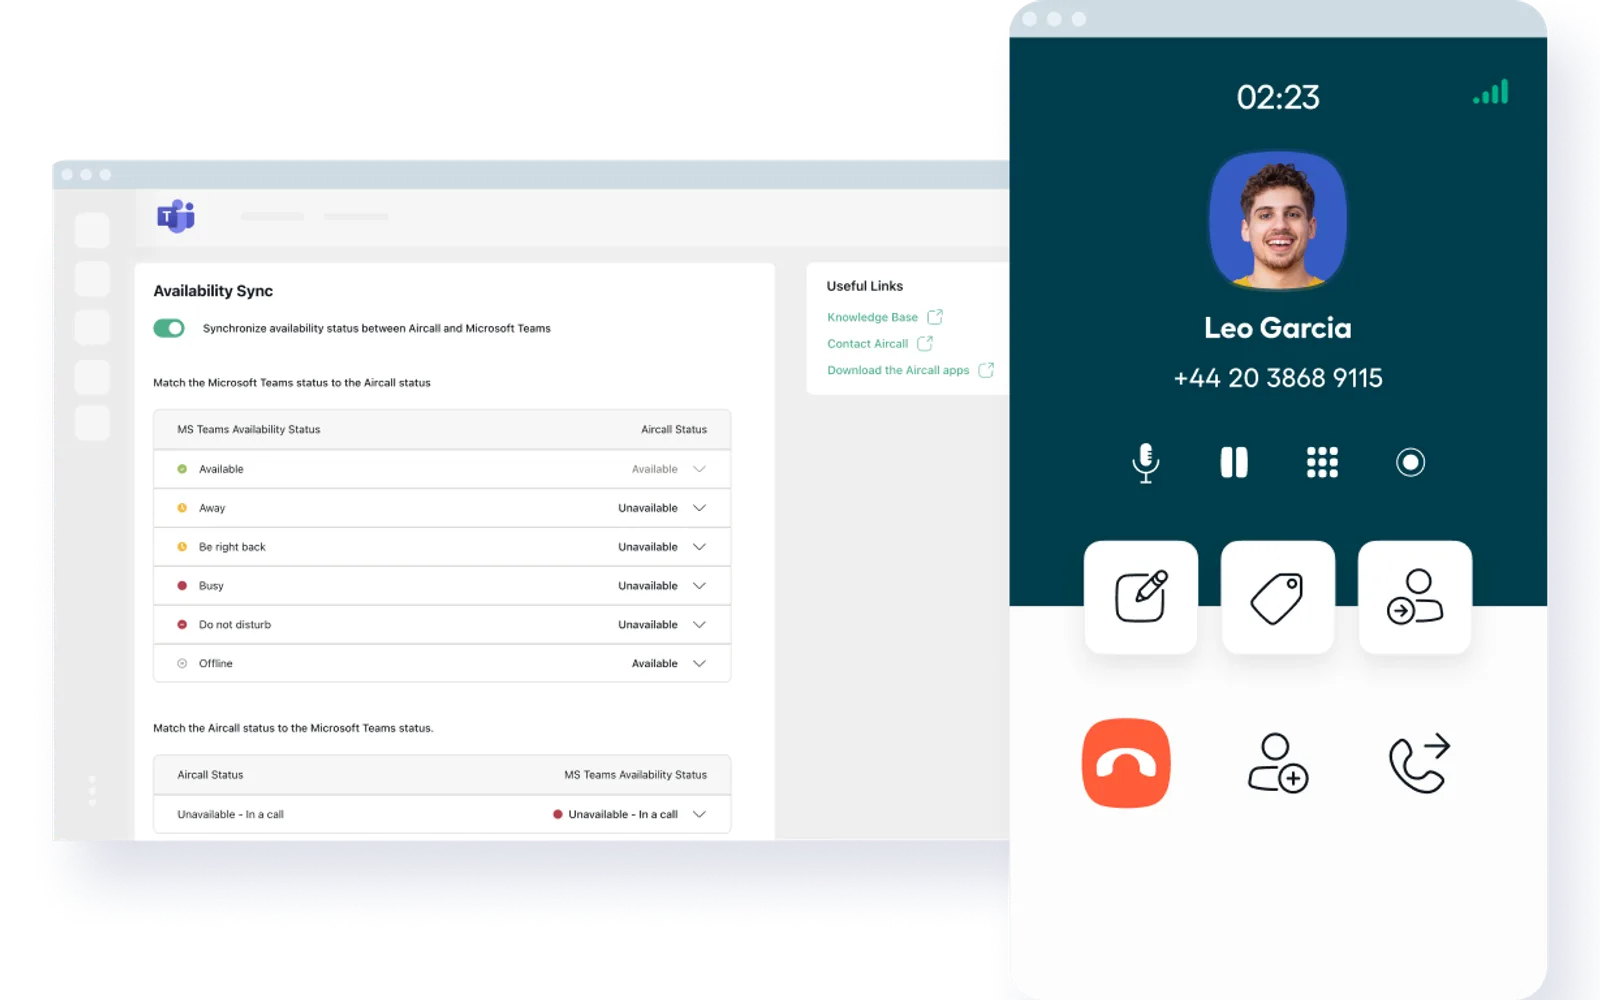Click the Availability Sync heading
This screenshot has height=1000, width=1600.
pos(213,291)
